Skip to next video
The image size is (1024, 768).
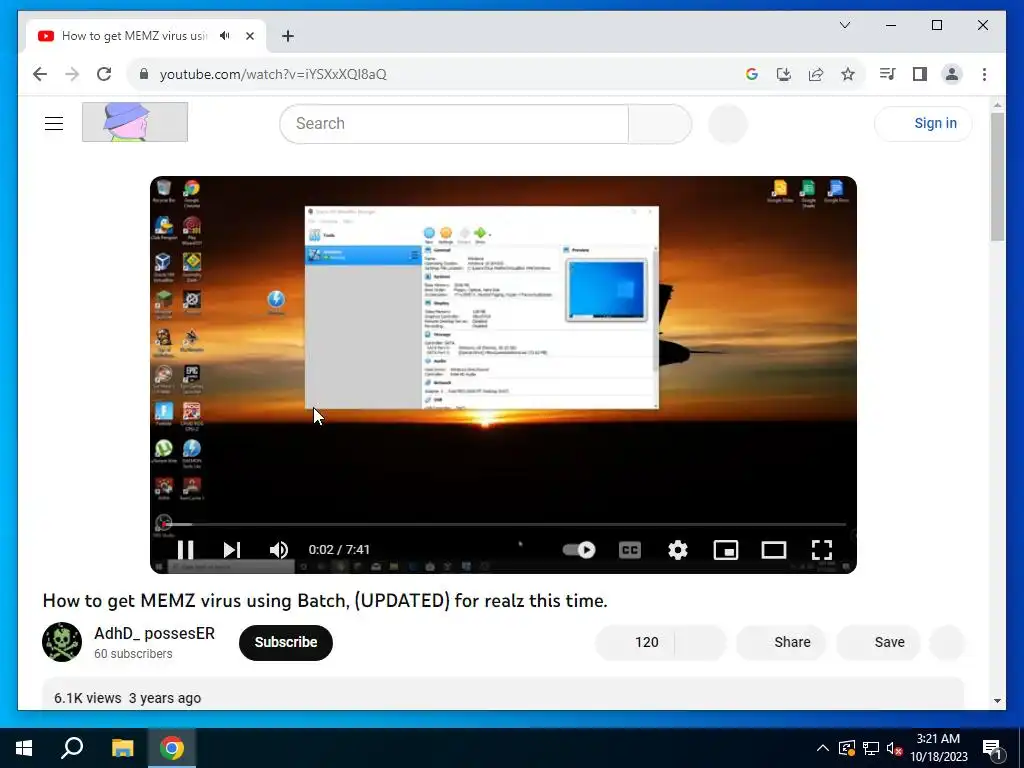click(x=232, y=550)
